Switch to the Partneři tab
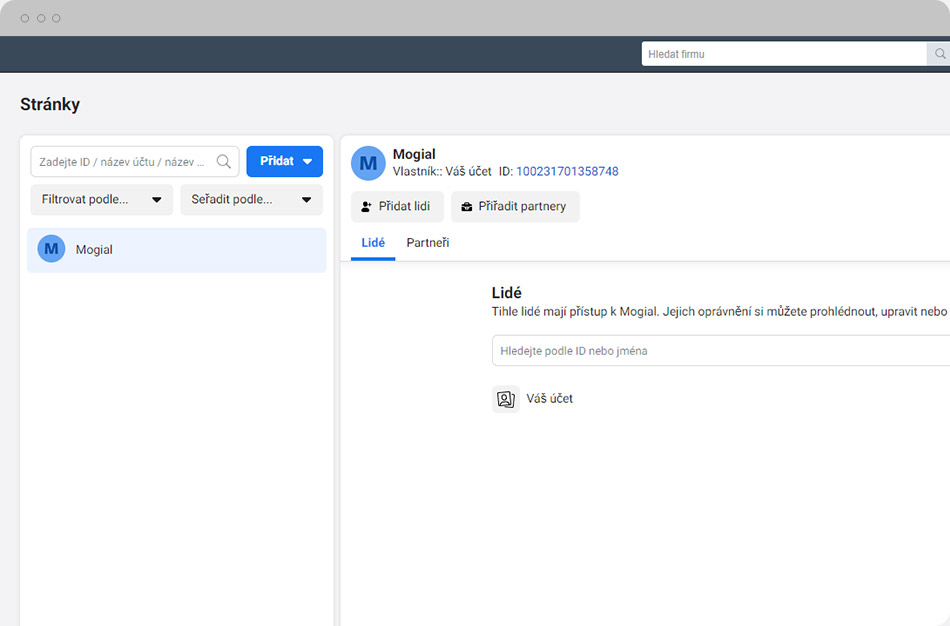This screenshot has width=950, height=626. tap(428, 243)
